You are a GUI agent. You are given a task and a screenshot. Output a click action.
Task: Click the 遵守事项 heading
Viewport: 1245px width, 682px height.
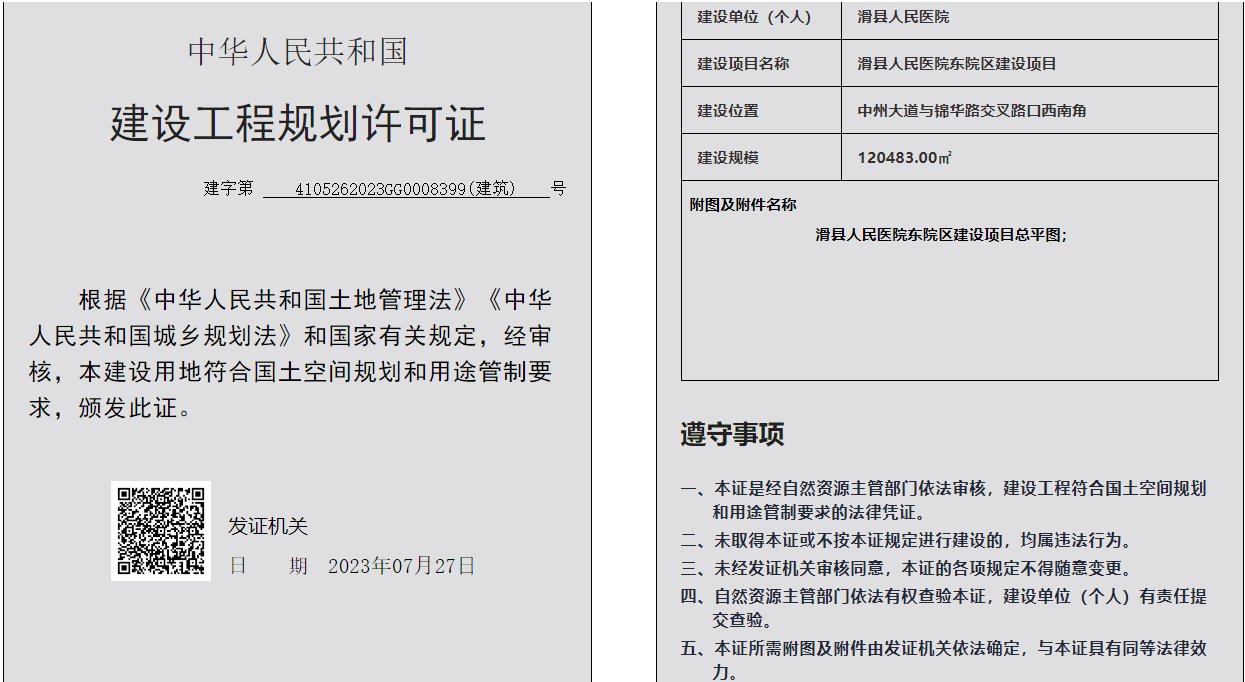pyautogui.click(x=733, y=434)
